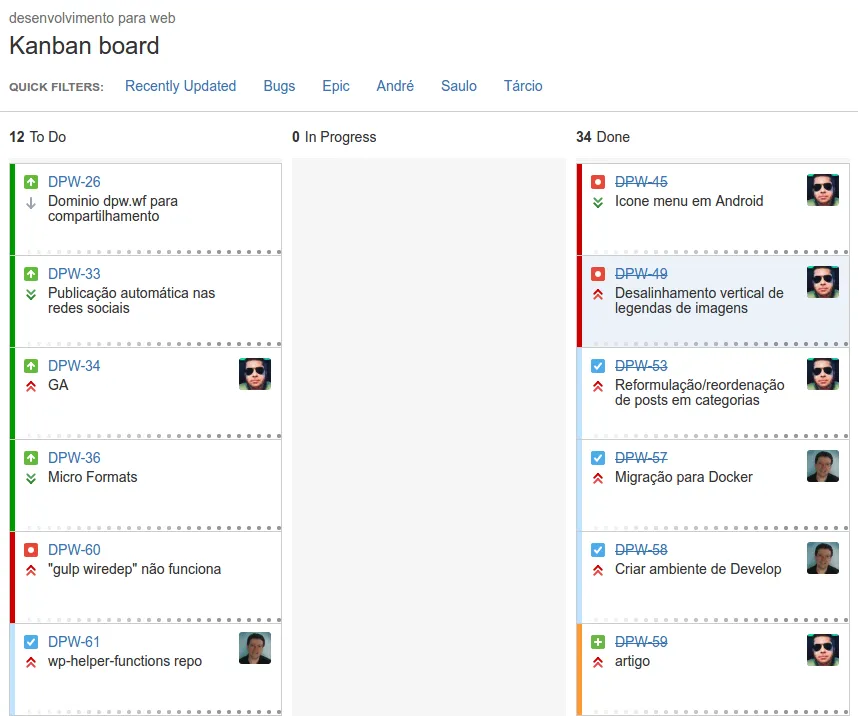Viewport: 858px width, 716px height.
Task: Toggle the Recently Updated quick filter
Action: click(x=180, y=86)
